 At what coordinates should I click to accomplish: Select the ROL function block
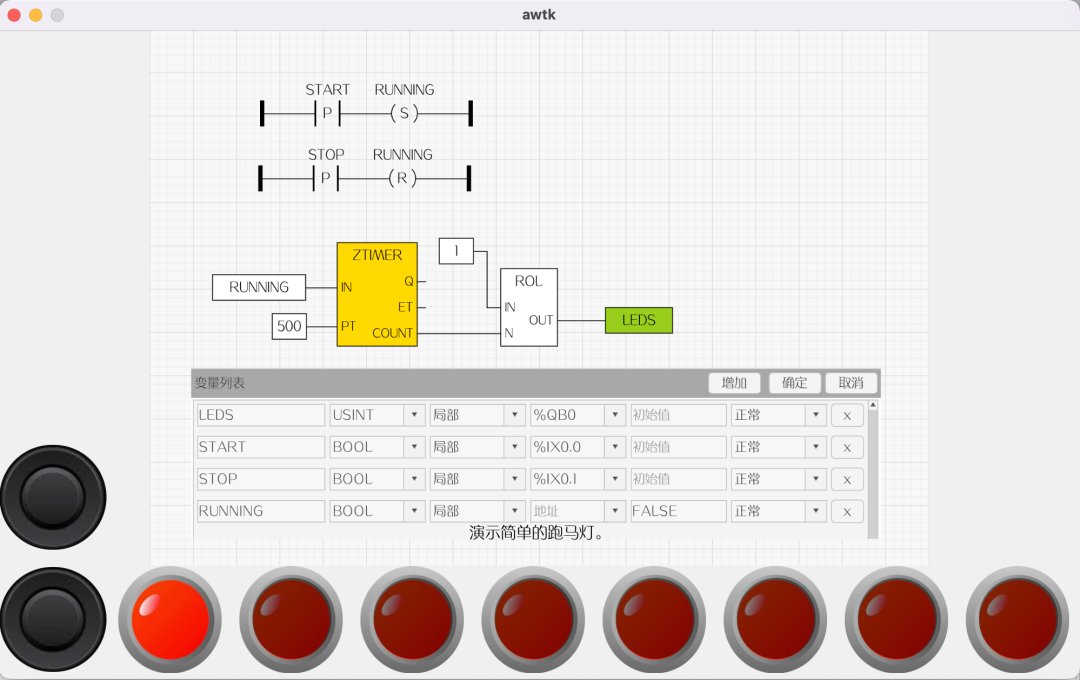(x=528, y=307)
